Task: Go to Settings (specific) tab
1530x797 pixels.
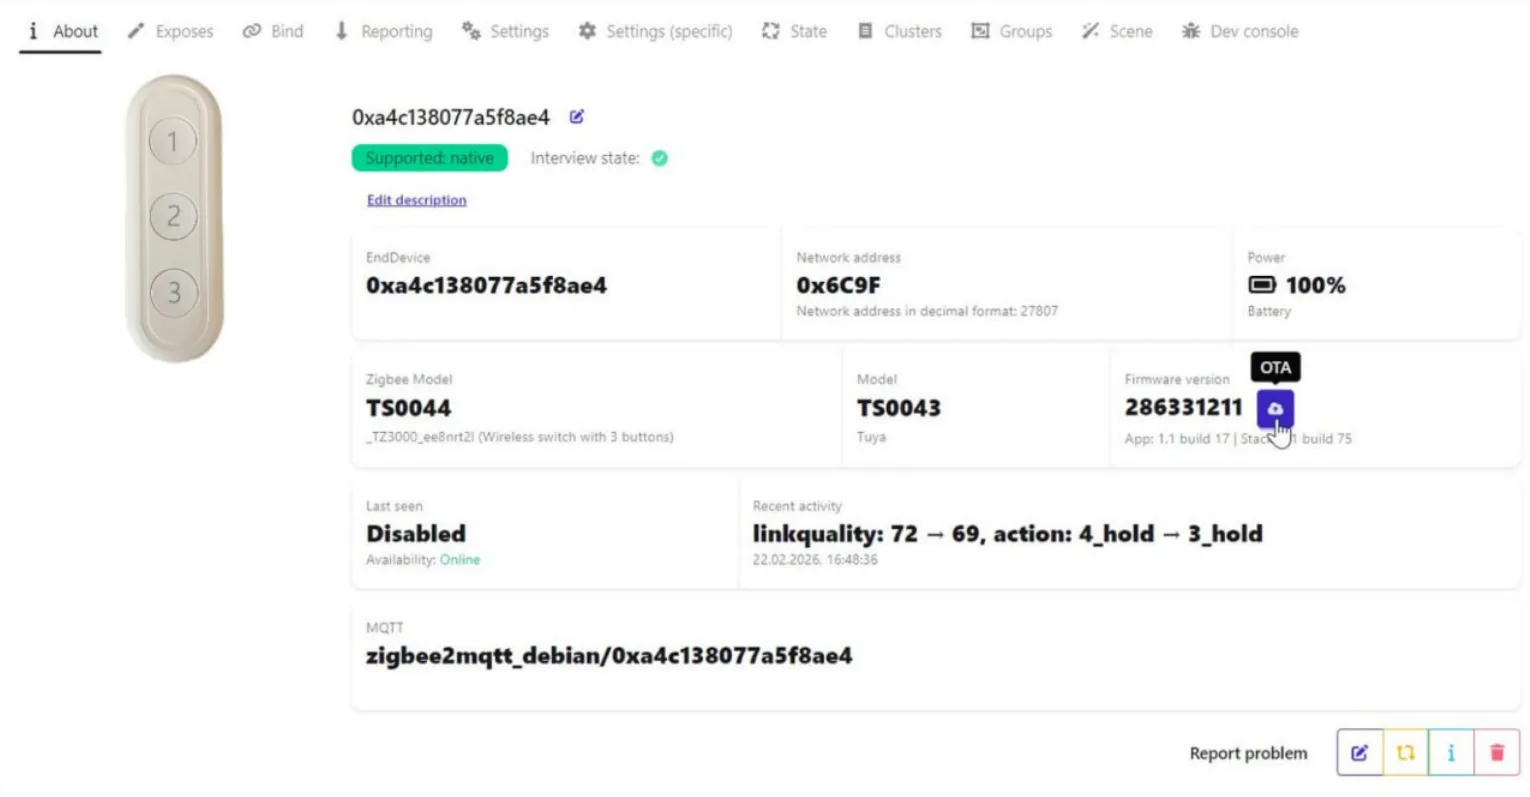Action: click(x=656, y=31)
